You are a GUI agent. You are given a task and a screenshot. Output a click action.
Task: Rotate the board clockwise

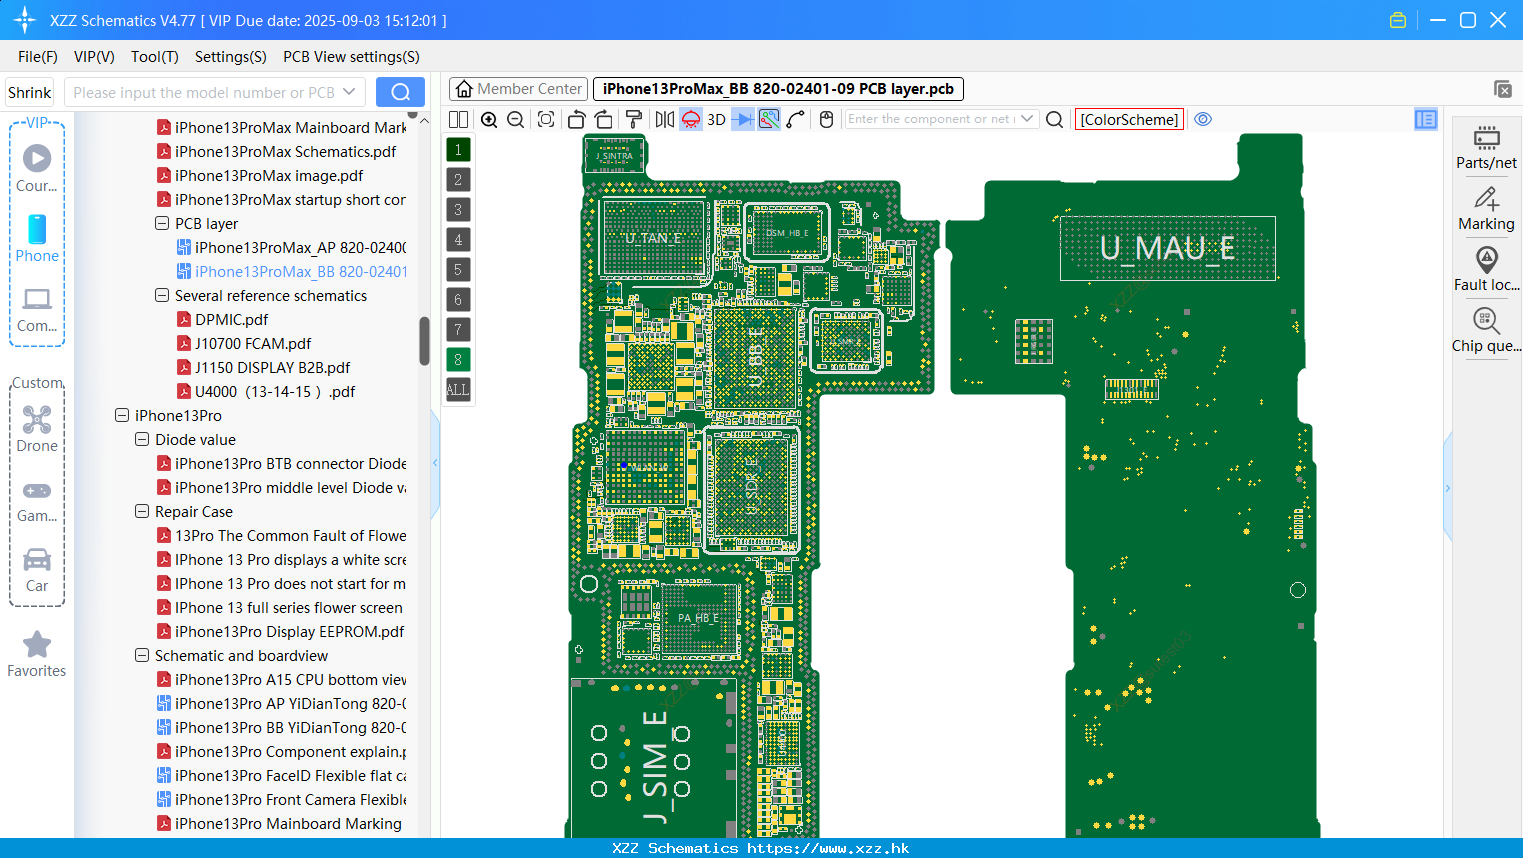603,119
